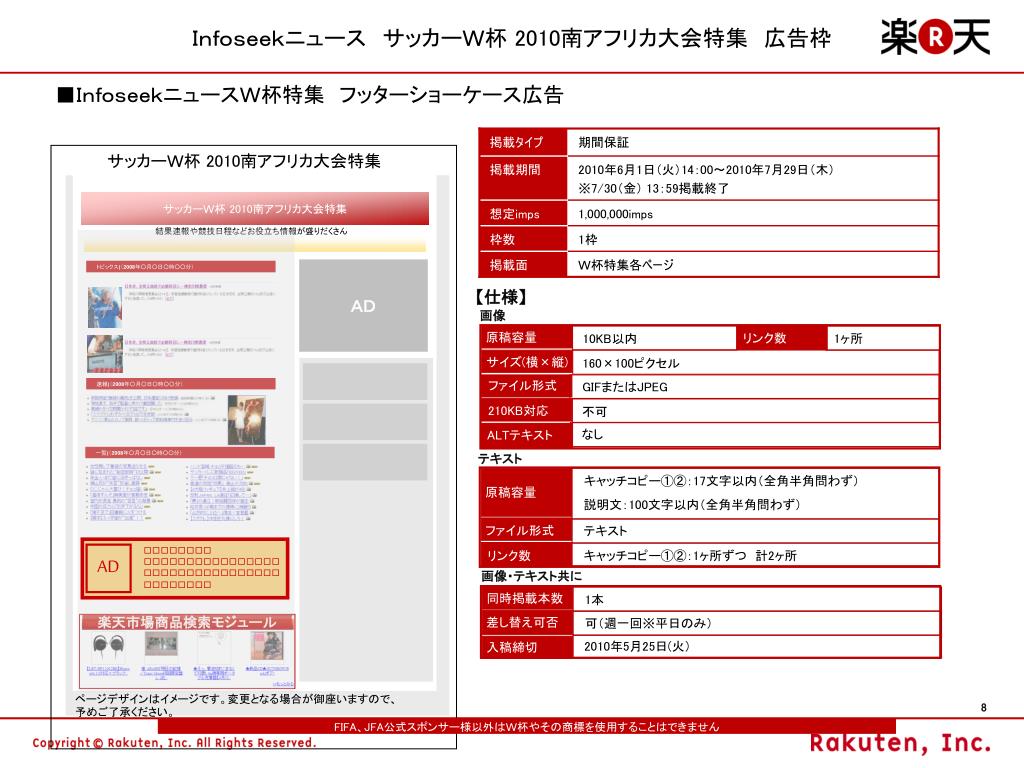Click the 1ヶ所 link count value
This screenshot has width=1024, height=768.
point(848,338)
